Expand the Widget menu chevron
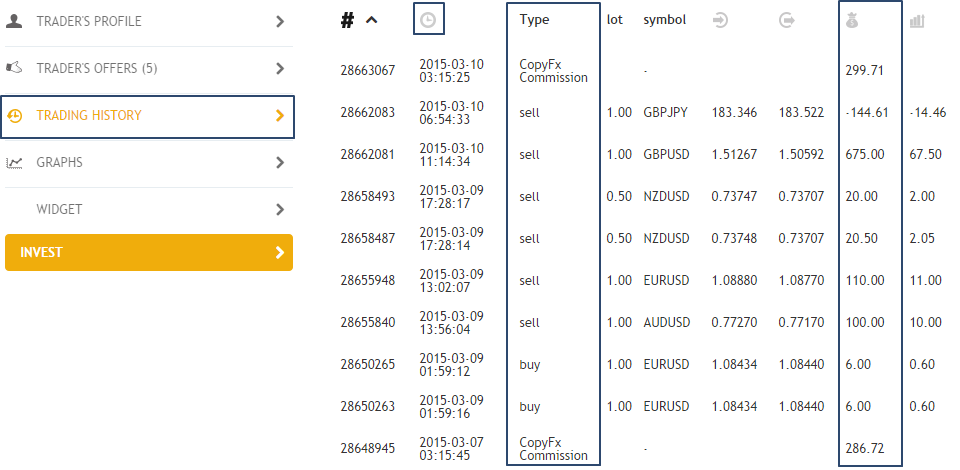This screenshot has width=960, height=470. click(x=280, y=210)
